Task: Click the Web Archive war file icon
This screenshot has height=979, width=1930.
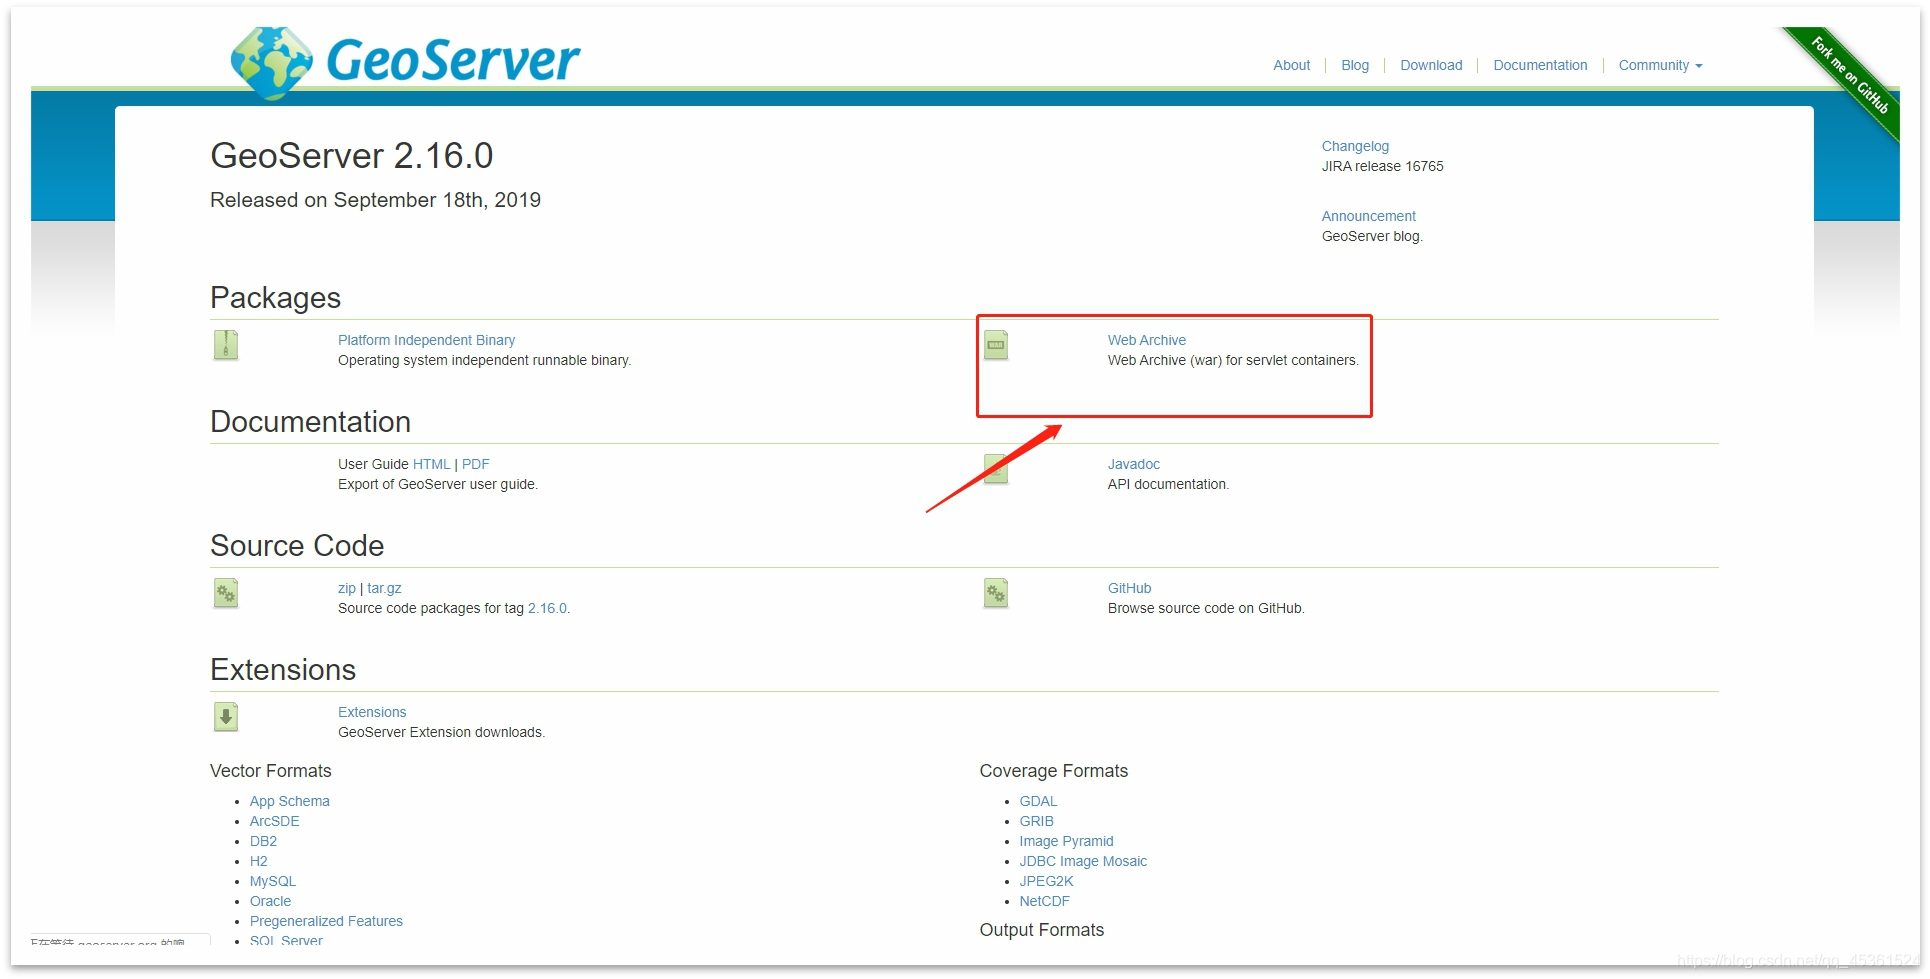Action: (x=996, y=346)
